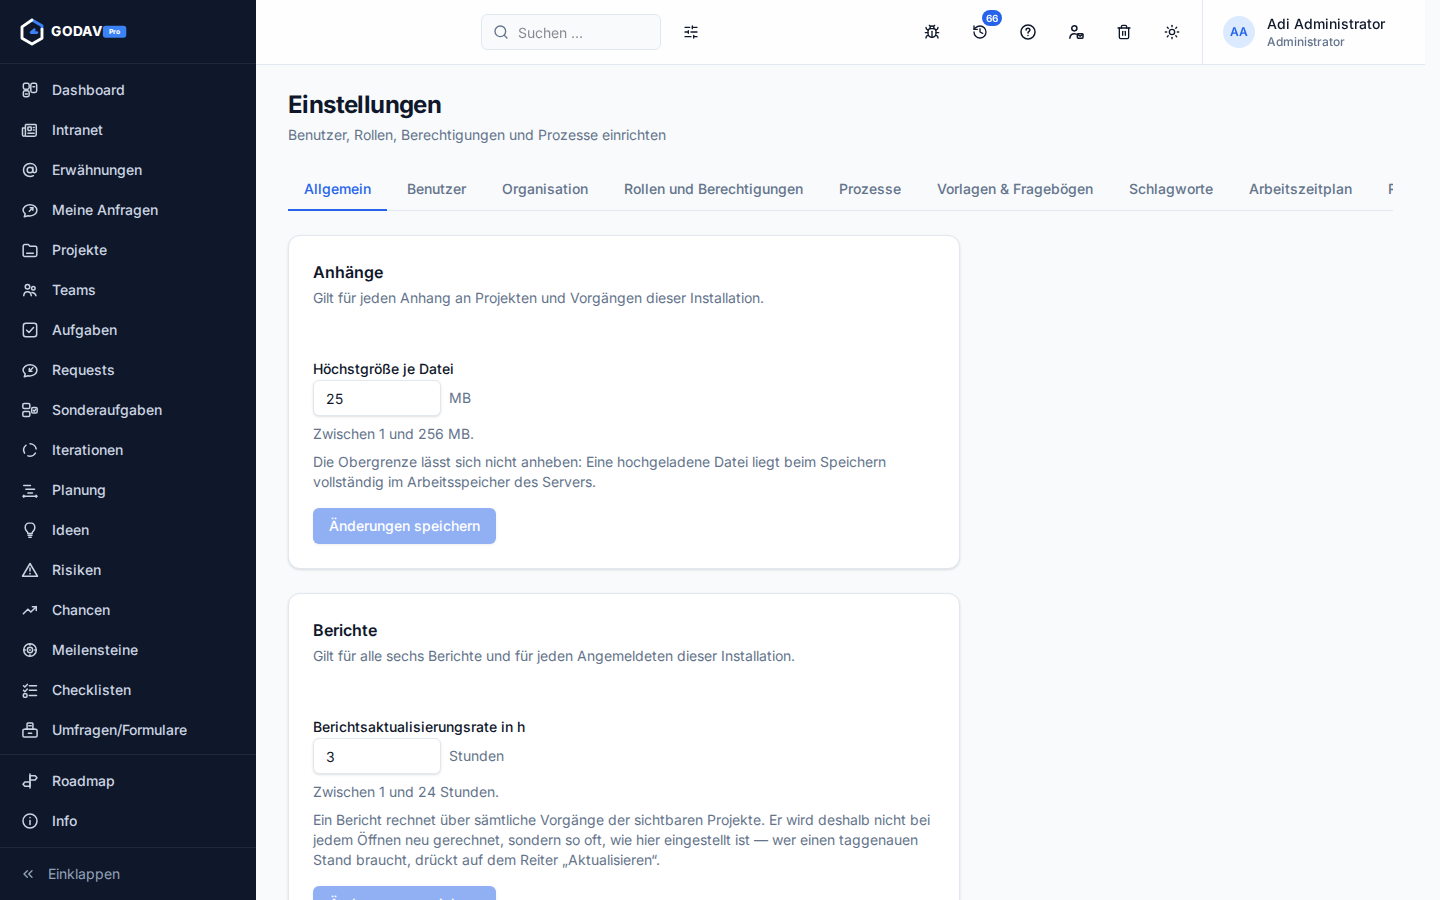1440x900 pixels.
Task: Go to Planung in the sidebar
Action: [128, 490]
